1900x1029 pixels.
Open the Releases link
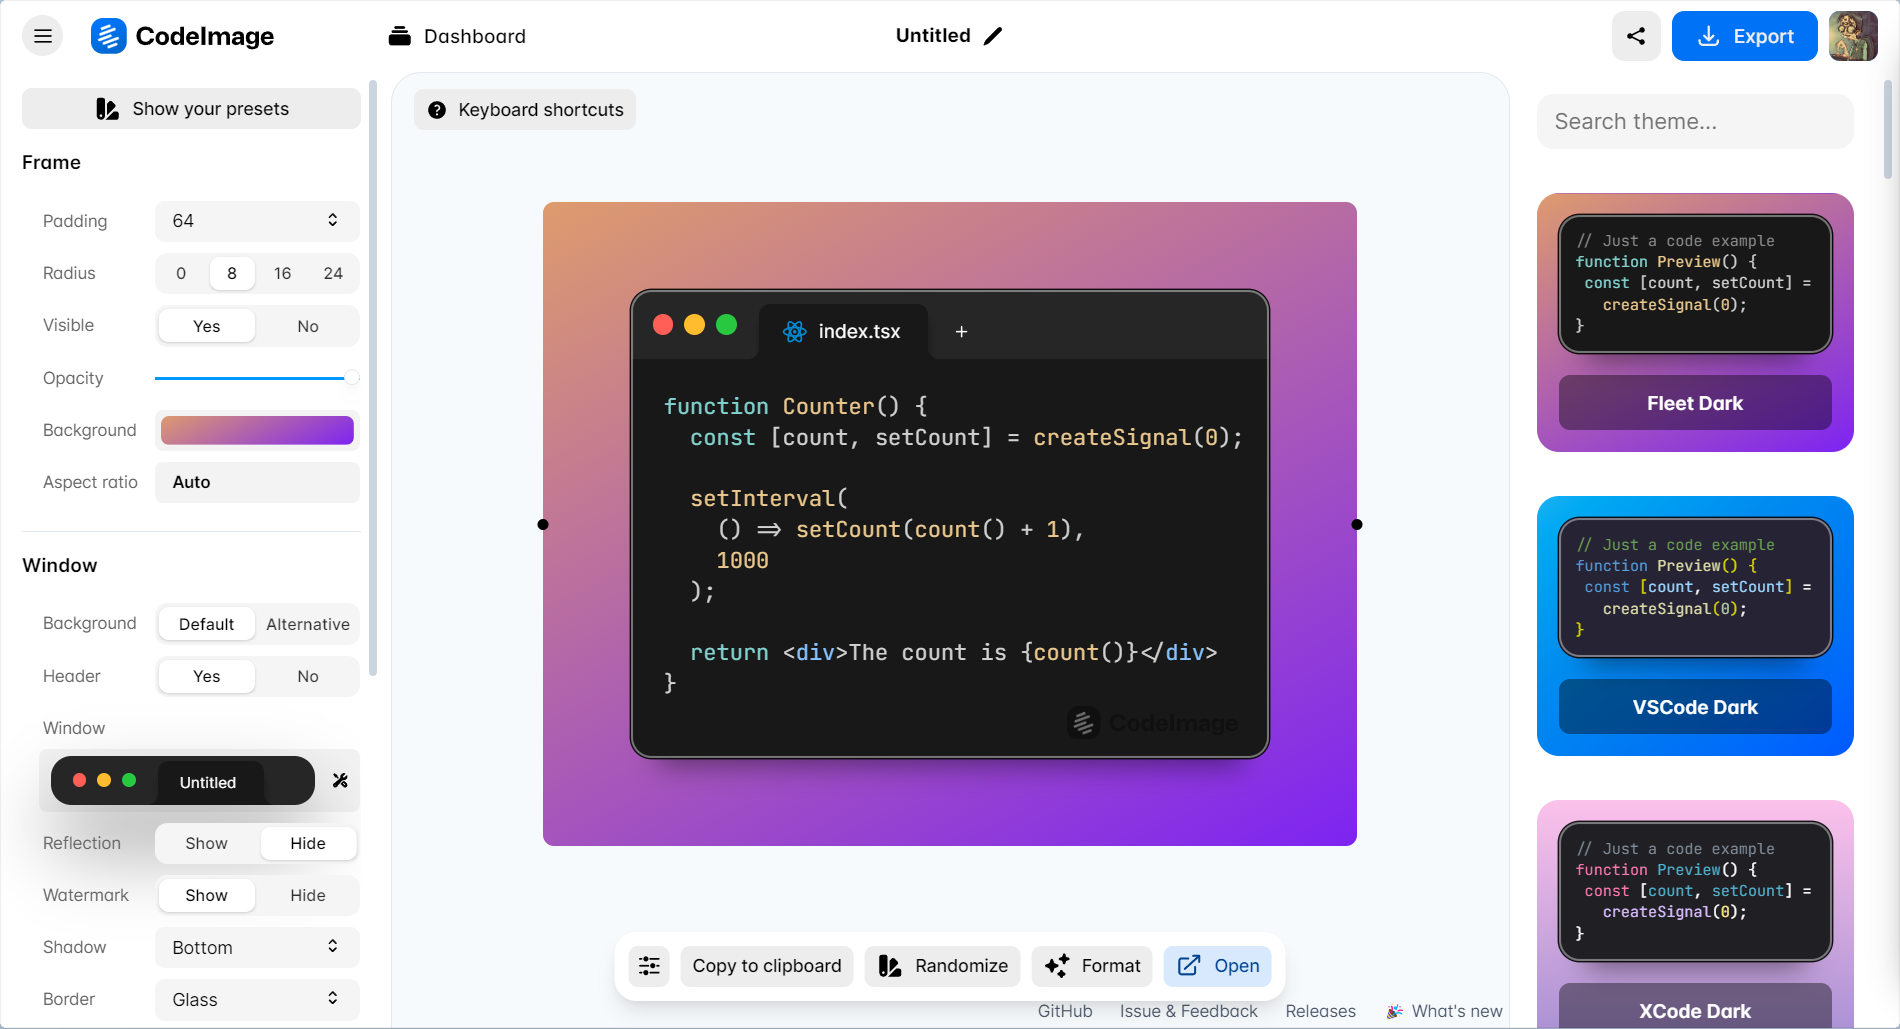pyautogui.click(x=1321, y=1011)
